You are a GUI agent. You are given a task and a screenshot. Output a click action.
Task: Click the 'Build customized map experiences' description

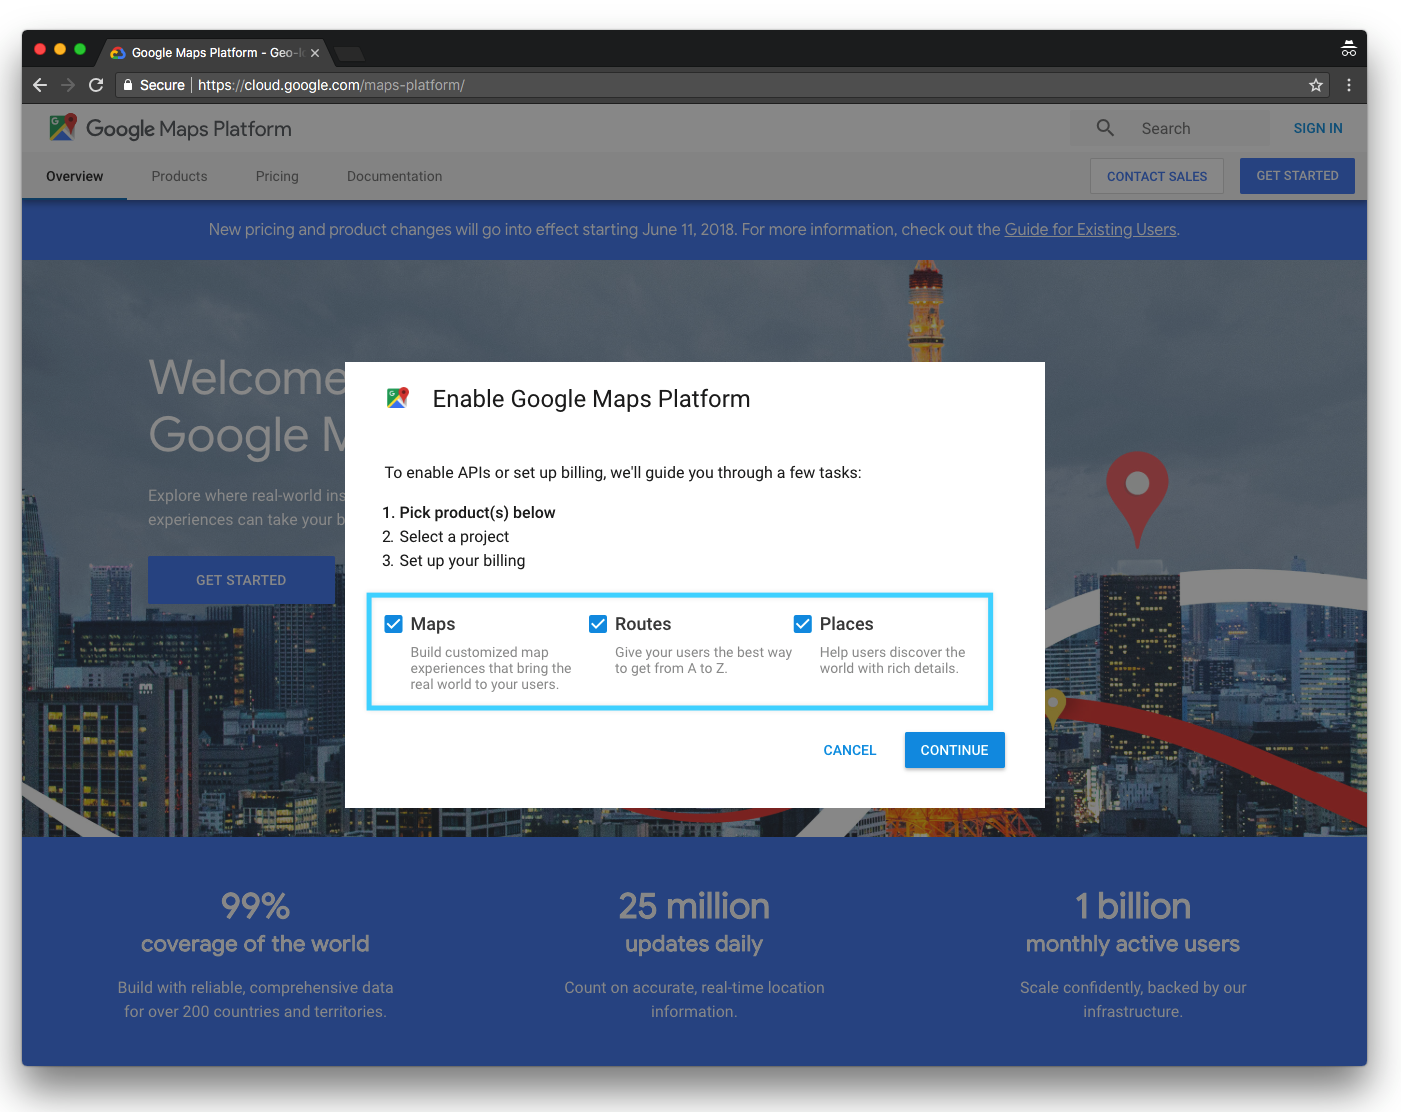[x=491, y=668]
